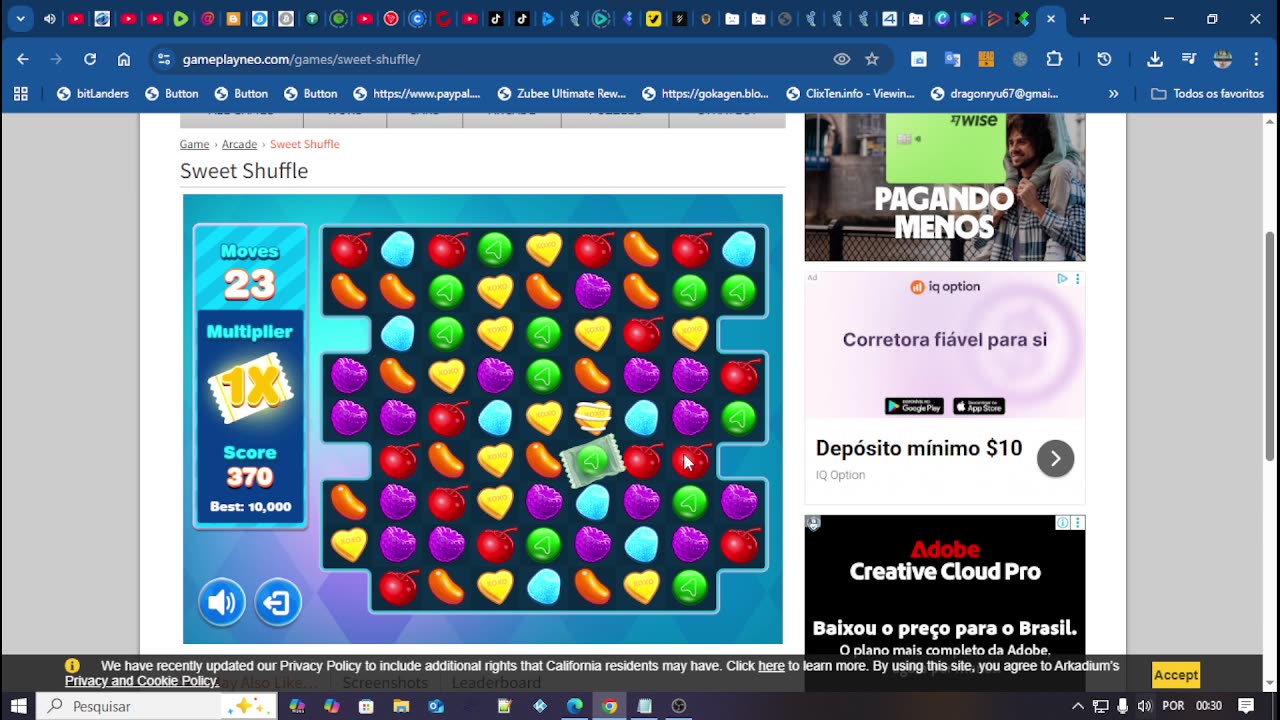Open Chrome history clock icon

[x=1104, y=59]
